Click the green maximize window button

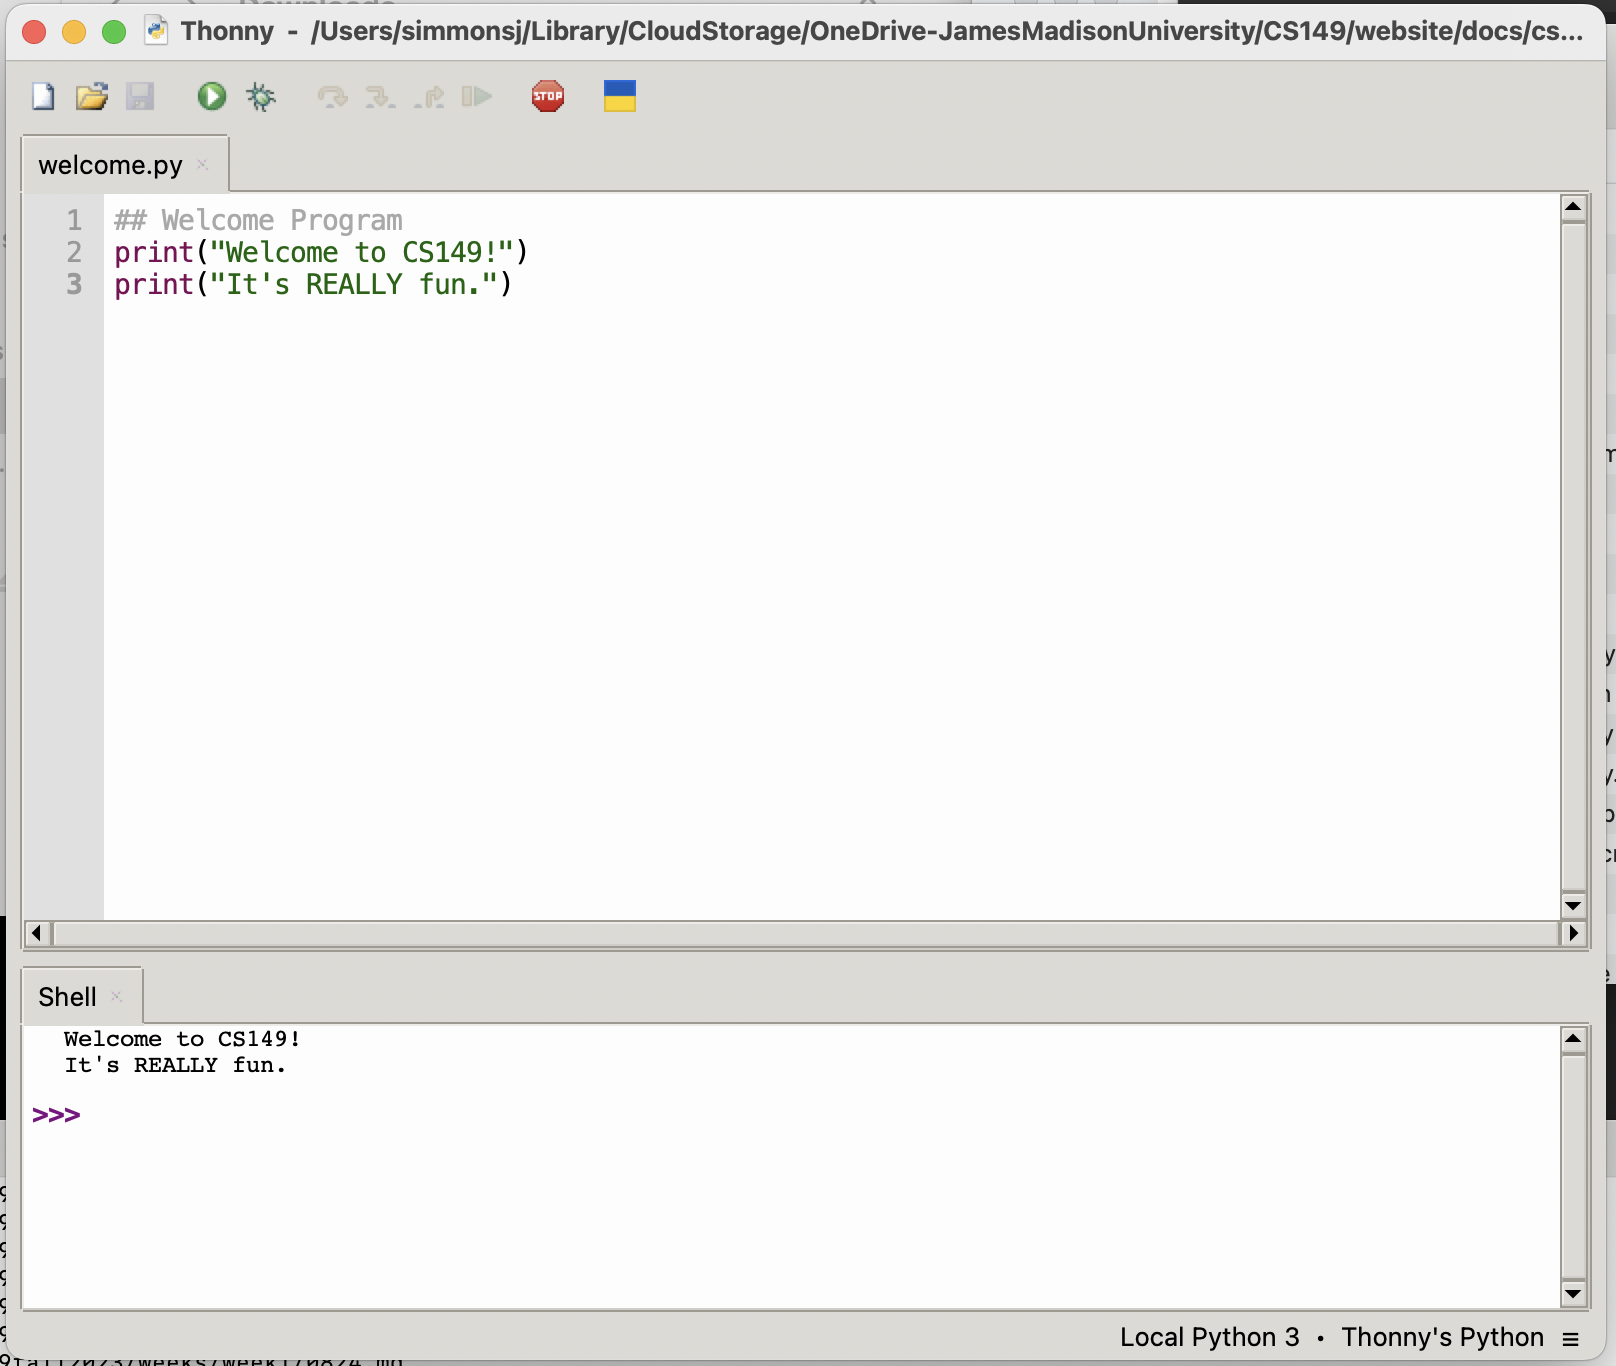pos(114,32)
